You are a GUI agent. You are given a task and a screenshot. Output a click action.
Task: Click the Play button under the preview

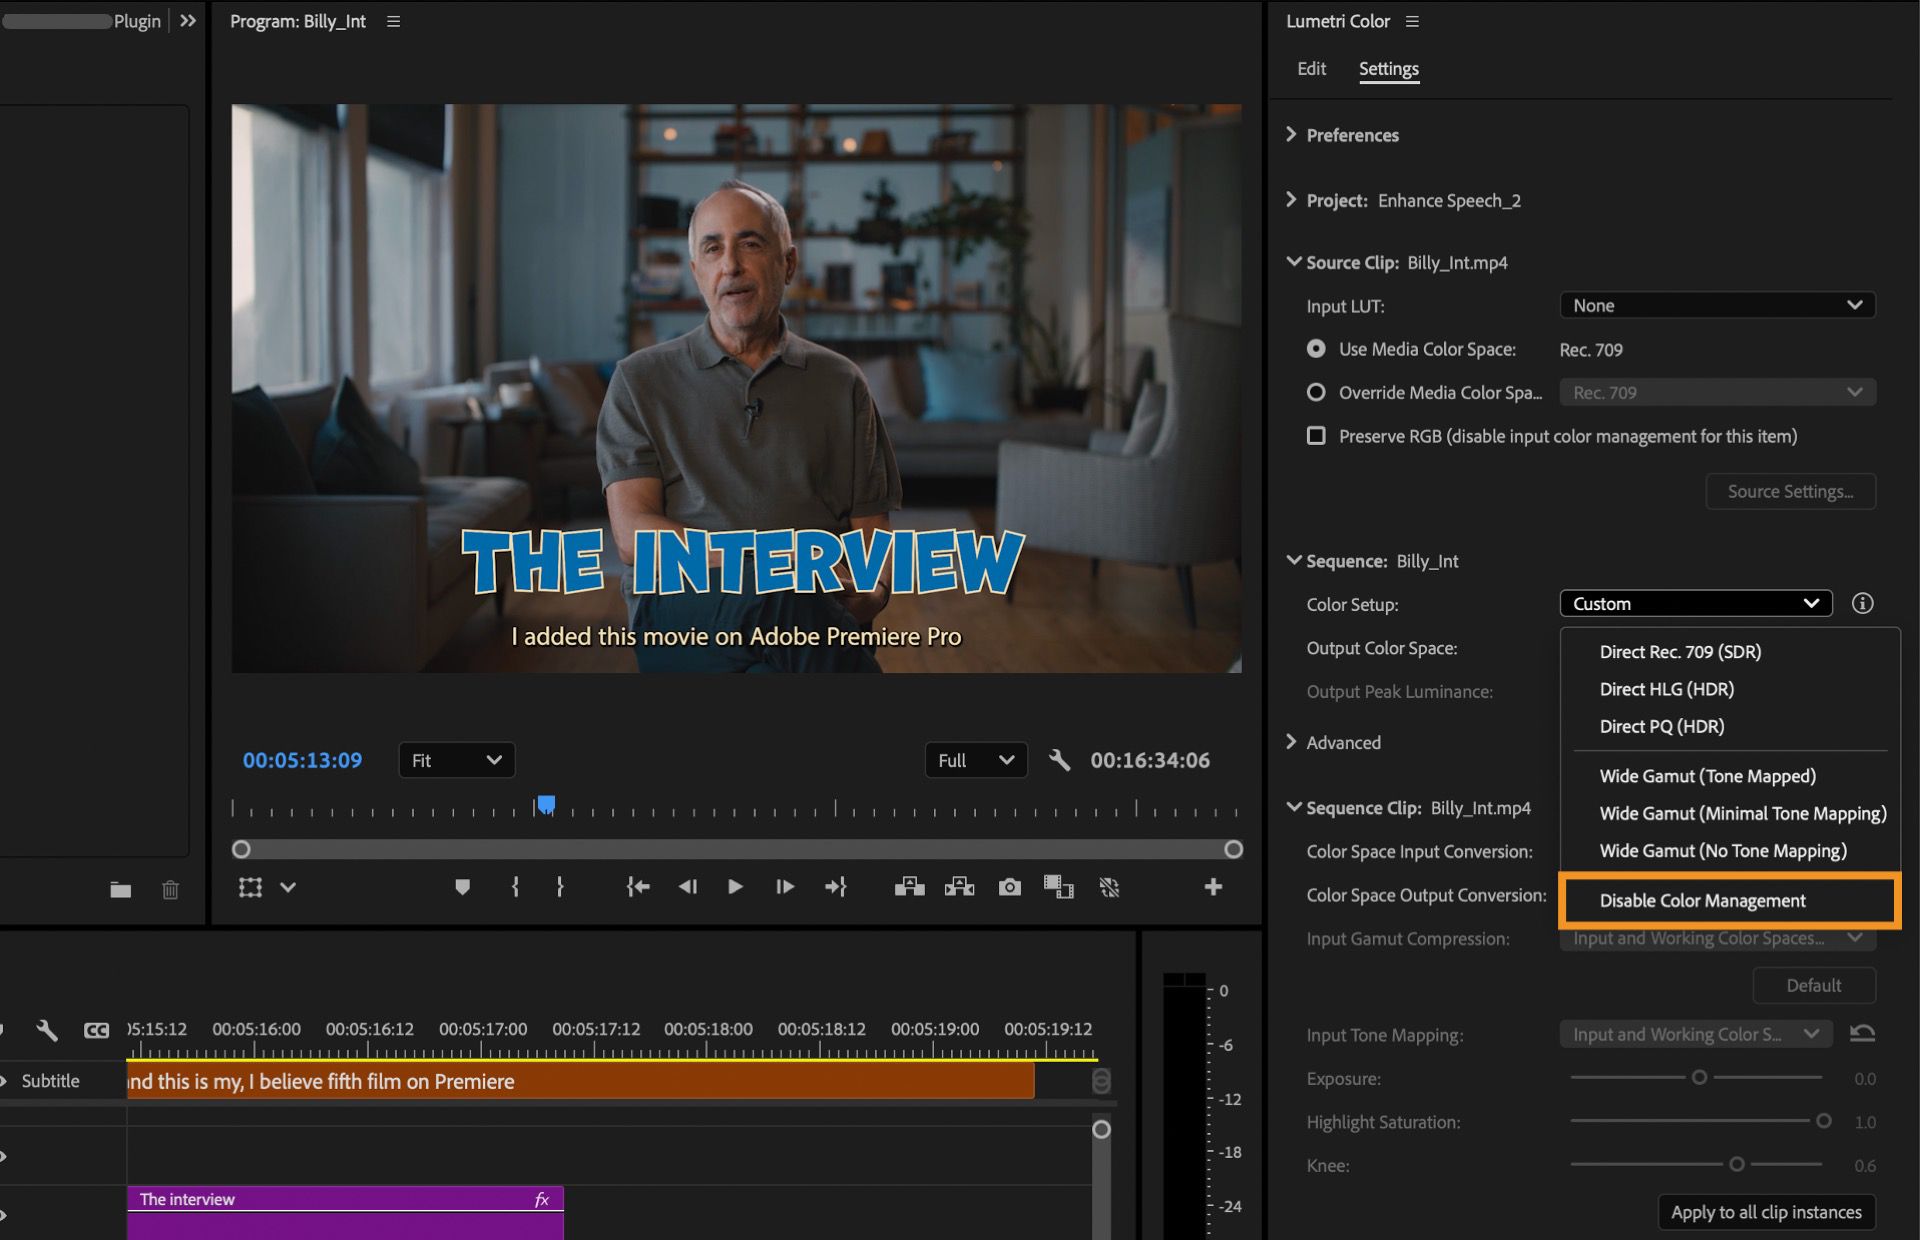[735, 886]
